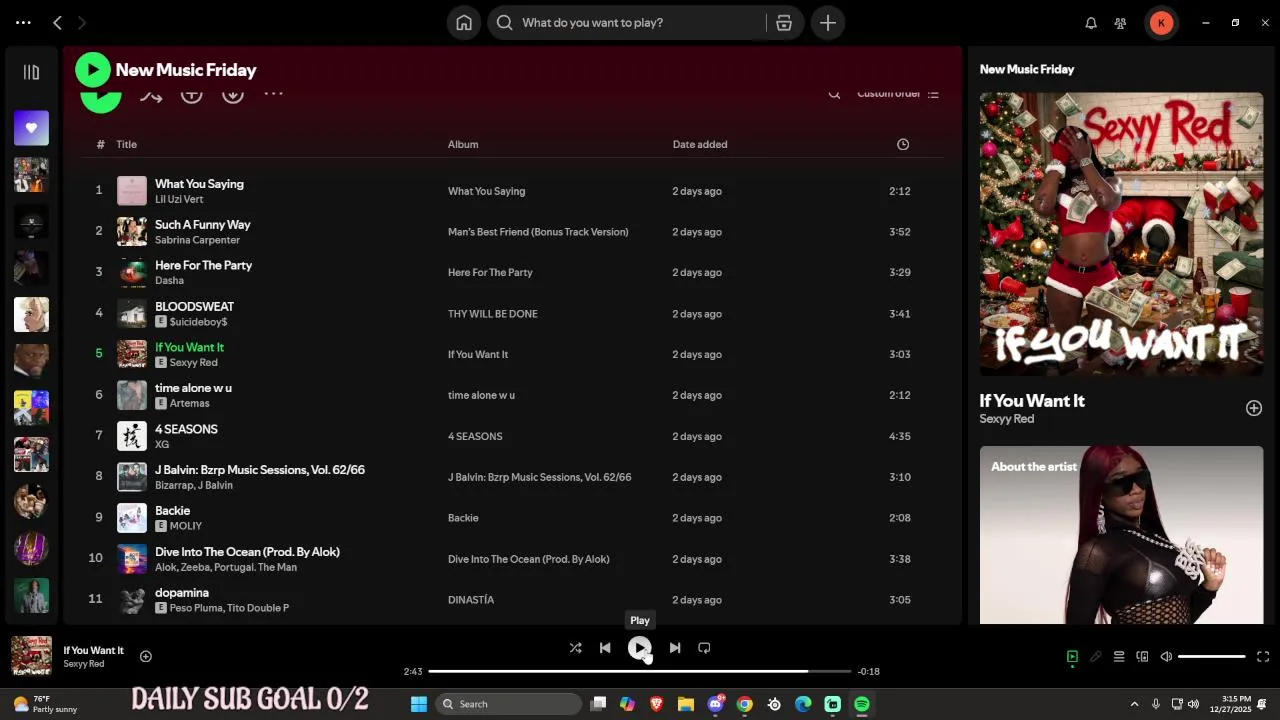Click the playback progress bar
The height and width of the screenshot is (720, 1280).
coord(640,671)
